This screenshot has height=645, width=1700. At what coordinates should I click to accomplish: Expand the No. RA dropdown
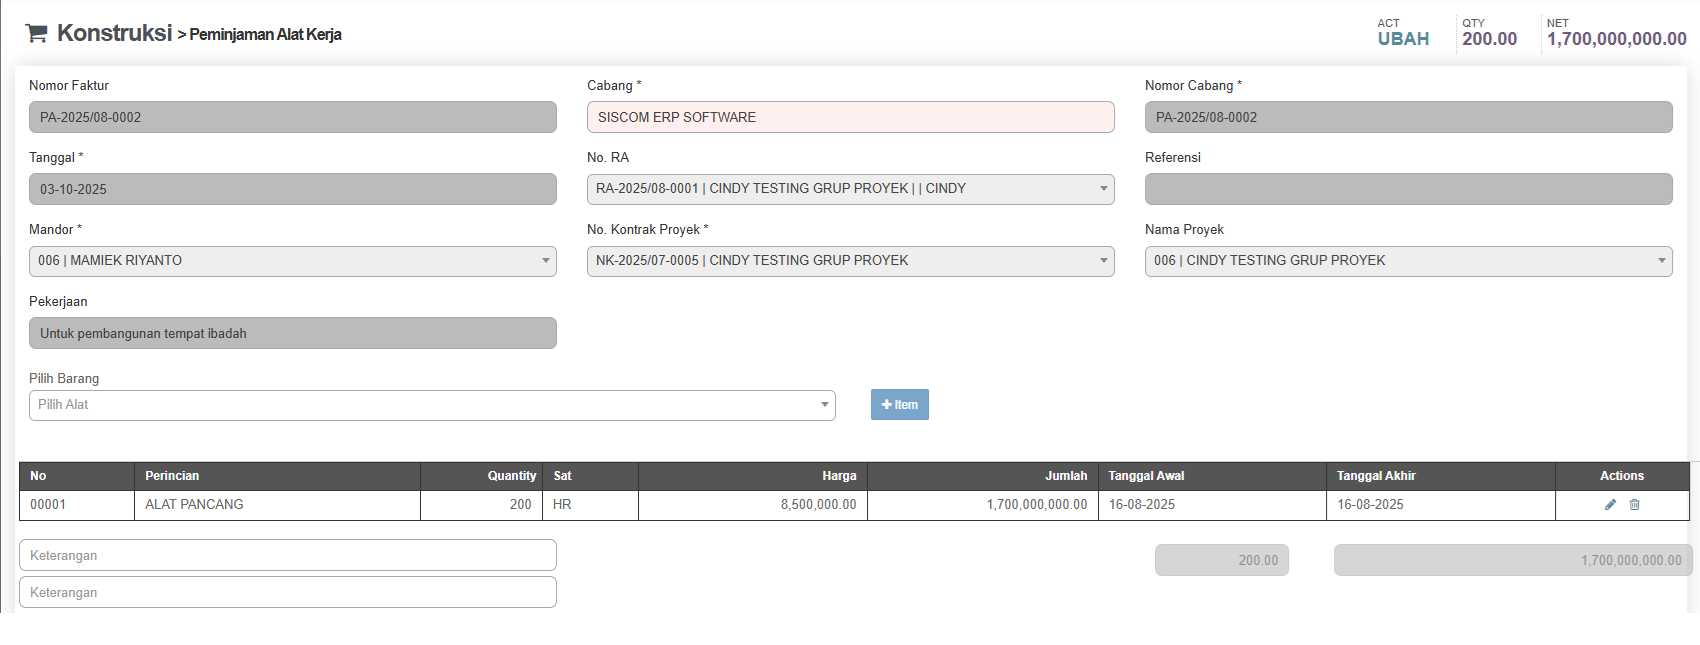(x=850, y=189)
